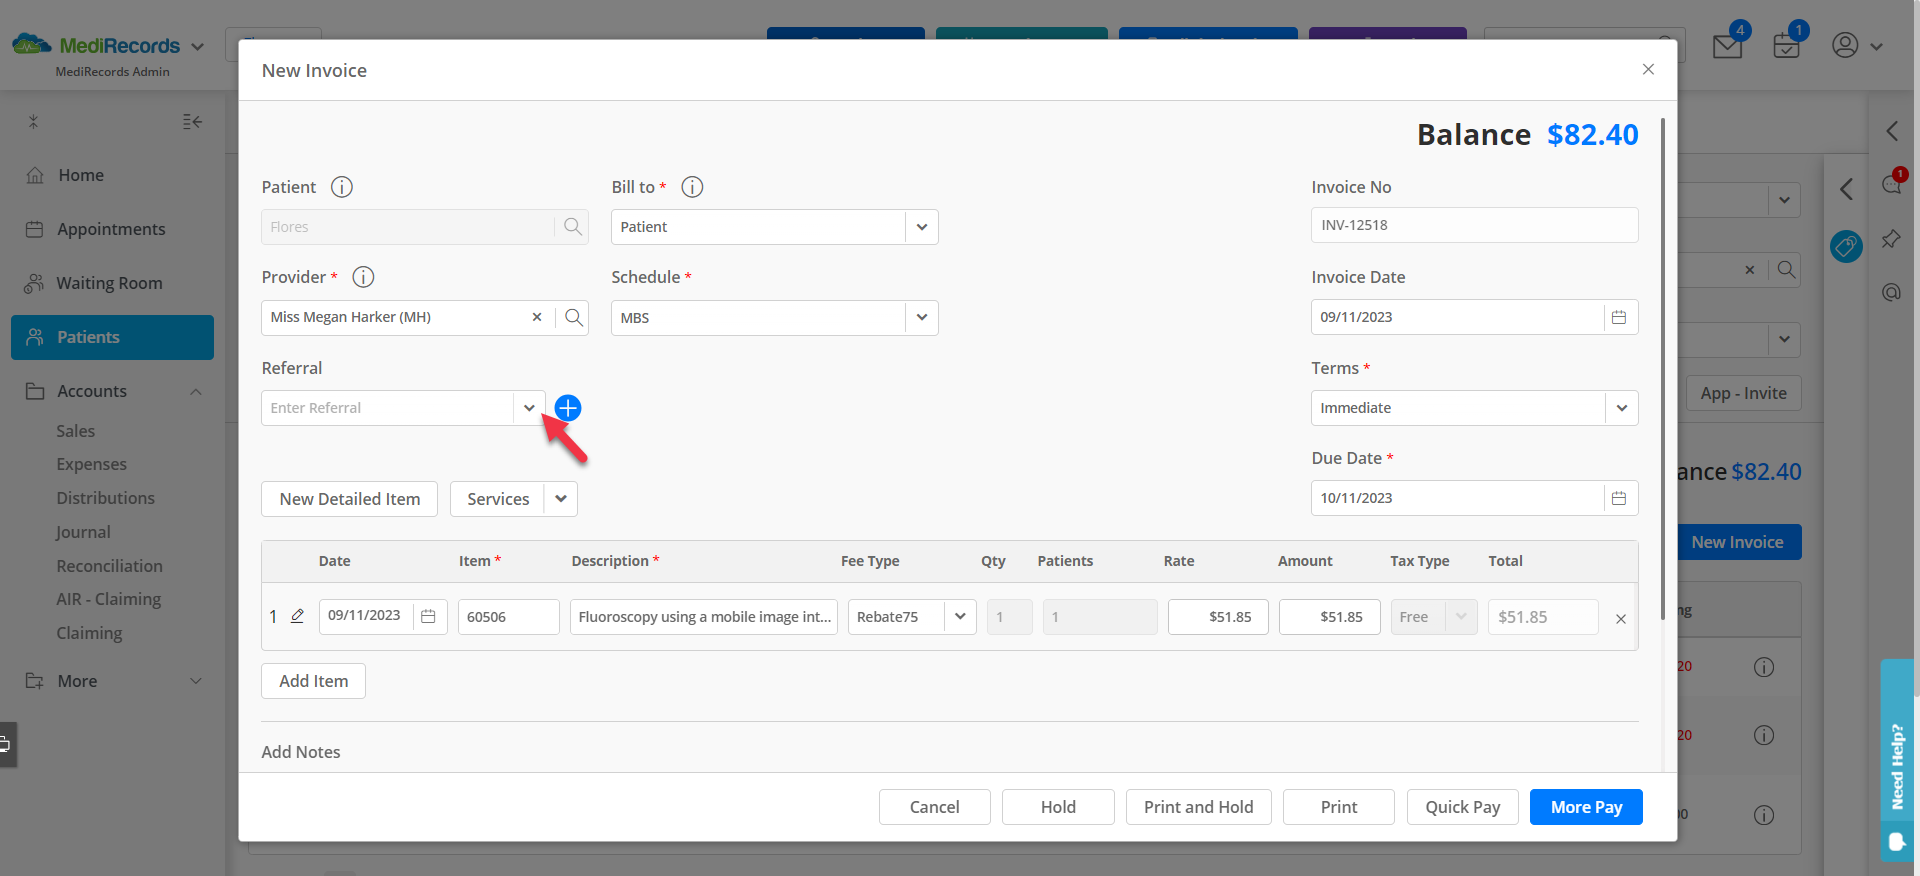Expand the Fee Type Rebate75 dropdown
The image size is (1920, 876).
(x=960, y=617)
